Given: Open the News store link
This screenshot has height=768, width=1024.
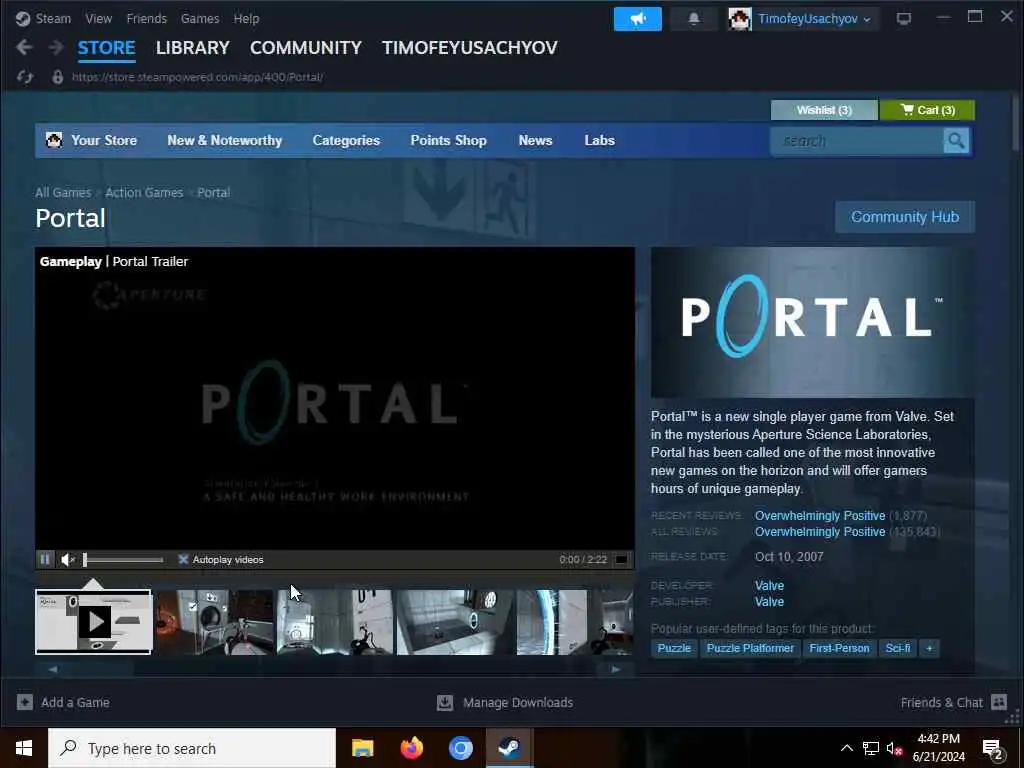Looking at the screenshot, I should point(536,140).
